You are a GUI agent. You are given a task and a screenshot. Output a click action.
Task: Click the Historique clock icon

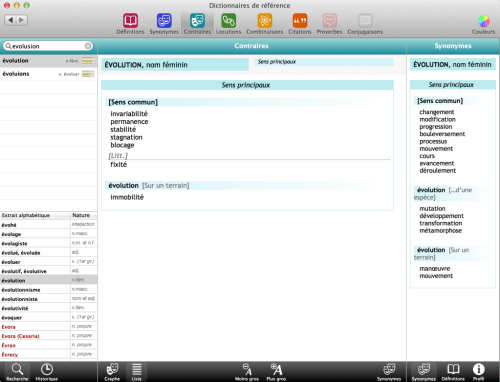(47, 372)
